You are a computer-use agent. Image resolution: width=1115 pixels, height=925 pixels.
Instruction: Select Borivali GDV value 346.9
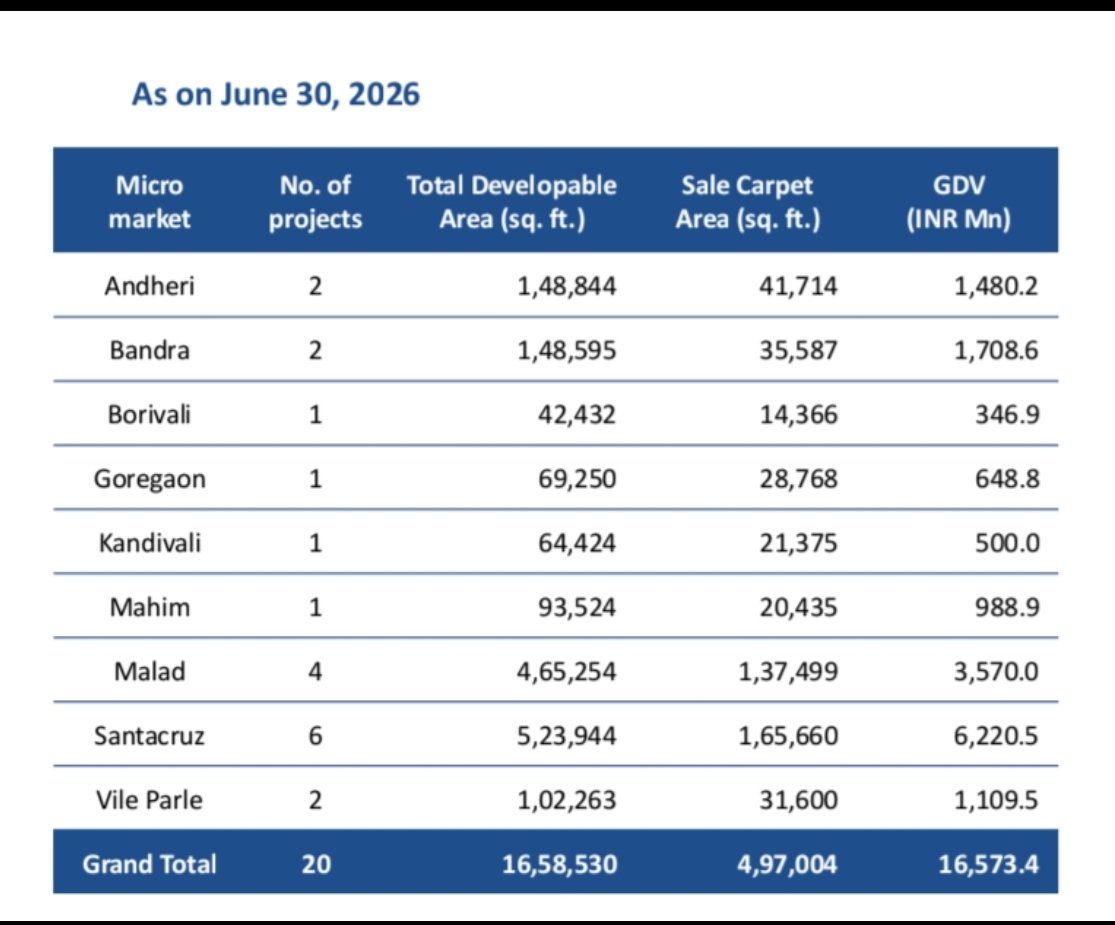click(x=1007, y=415)
